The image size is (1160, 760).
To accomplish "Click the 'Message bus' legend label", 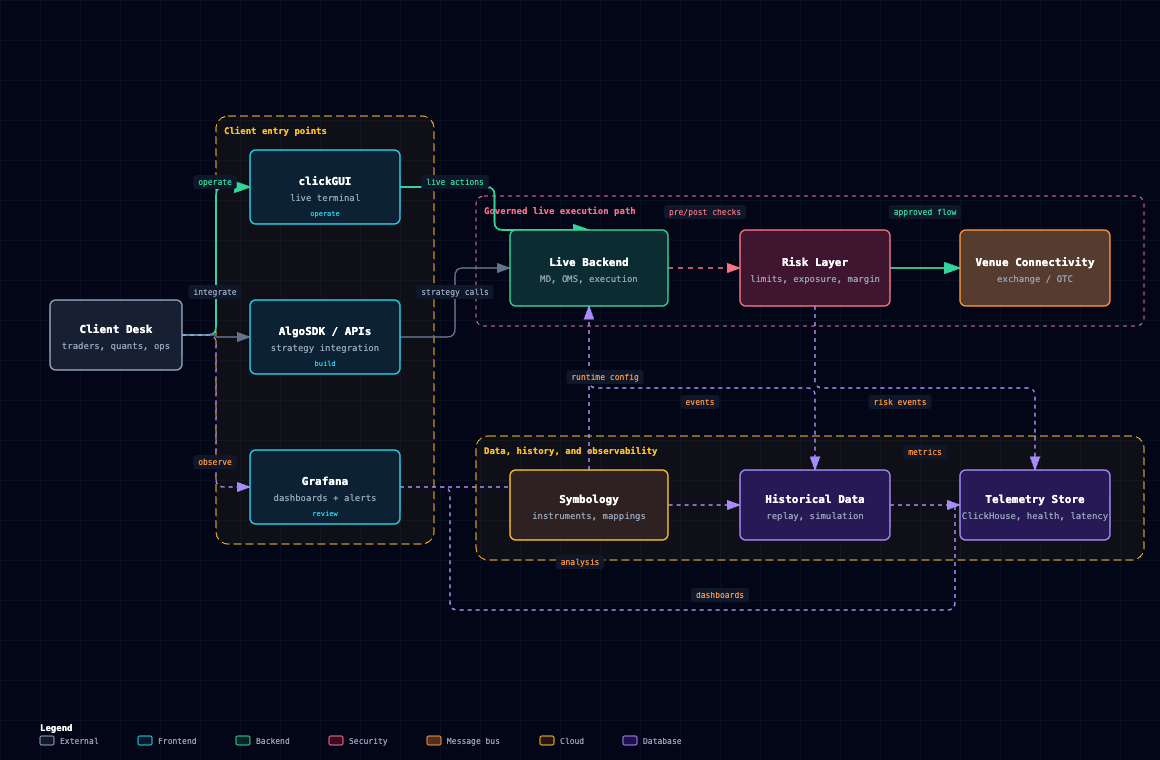I will [x=473, y=741].
